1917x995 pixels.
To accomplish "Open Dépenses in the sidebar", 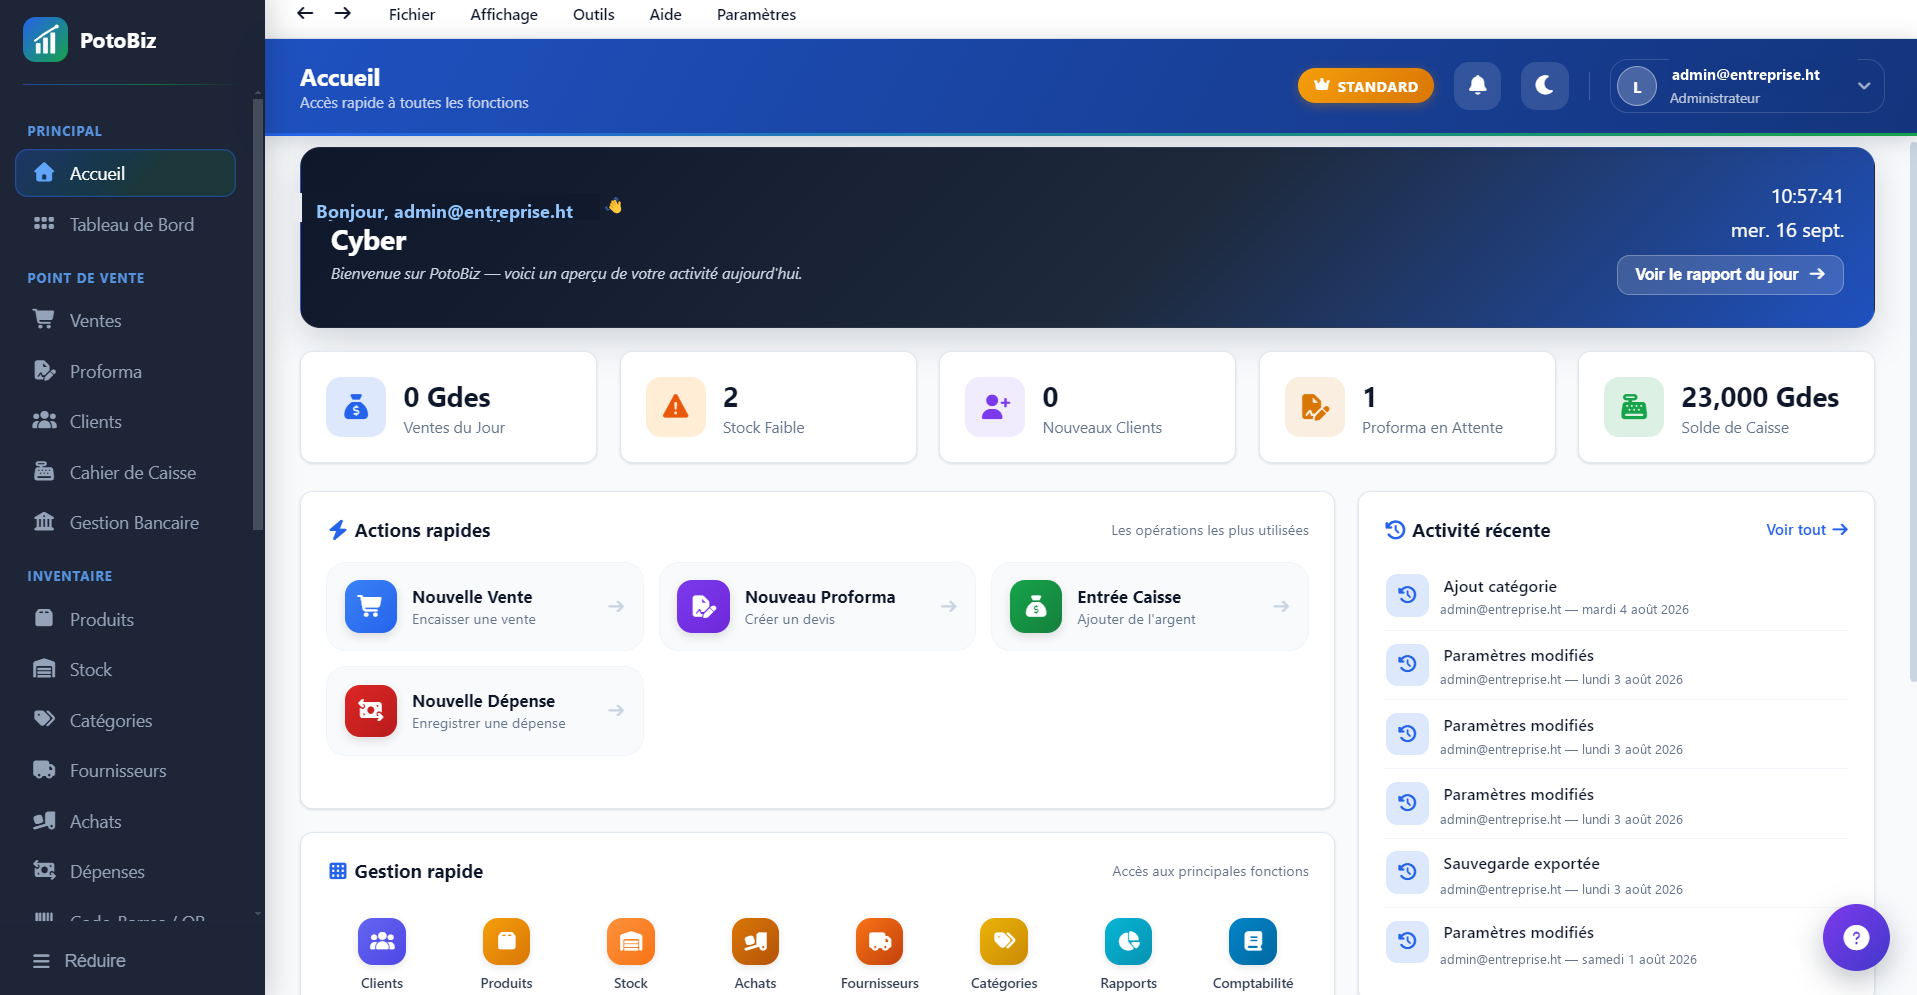I will click(x=125, y=872).
